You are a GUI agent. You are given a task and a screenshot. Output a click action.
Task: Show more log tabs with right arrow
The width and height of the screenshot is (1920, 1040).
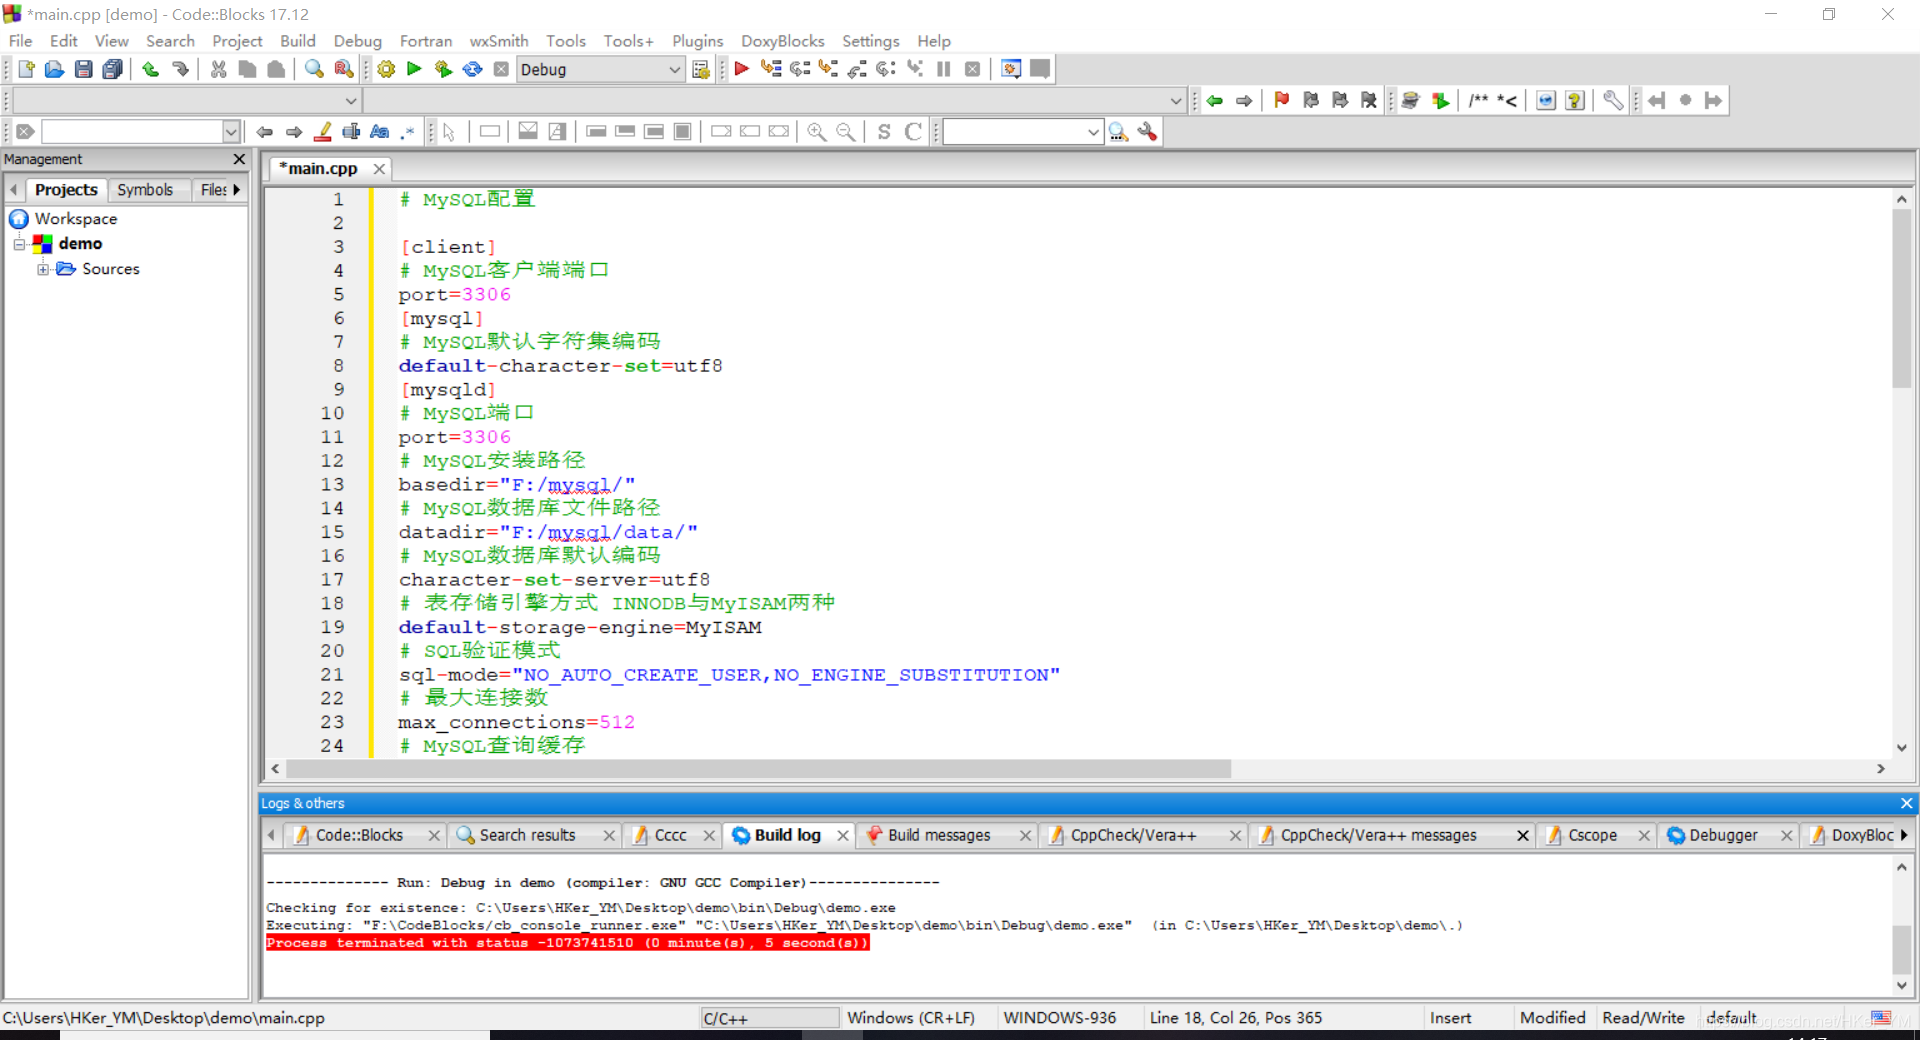[x=1904, y=835]
